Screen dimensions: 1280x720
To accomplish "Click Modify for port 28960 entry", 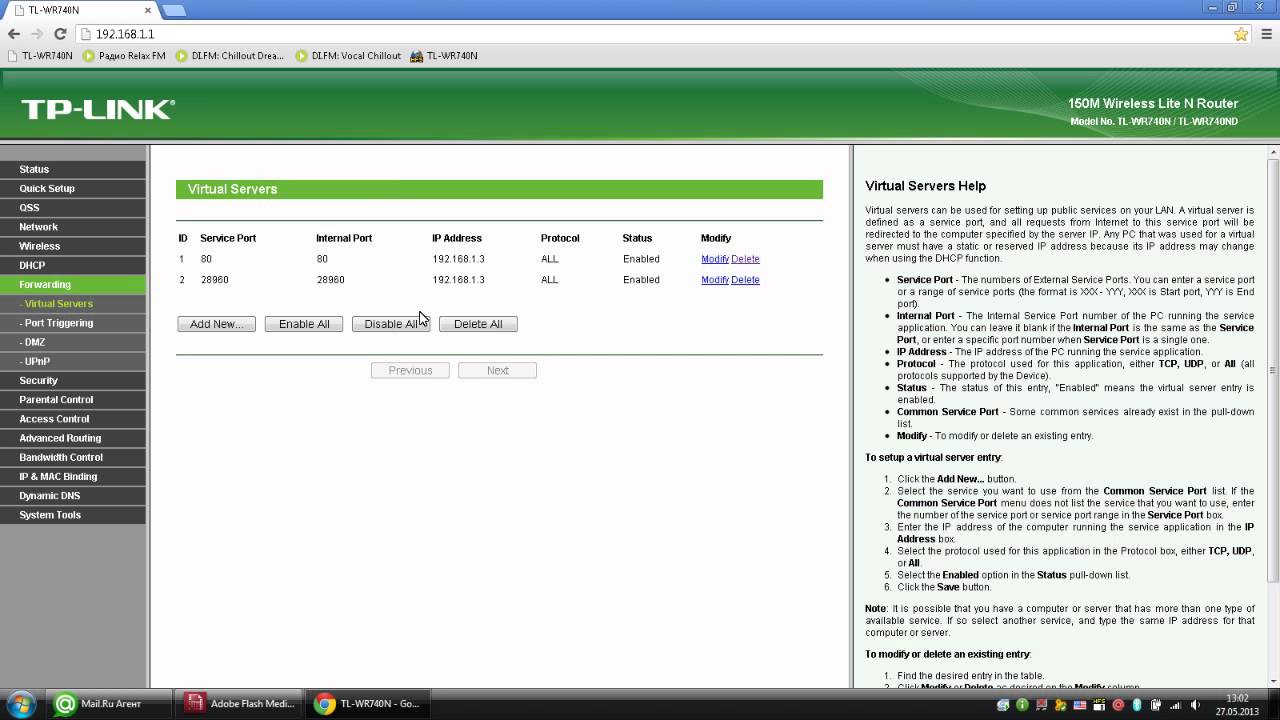I will pyautogui.click(x=715, y=280).
